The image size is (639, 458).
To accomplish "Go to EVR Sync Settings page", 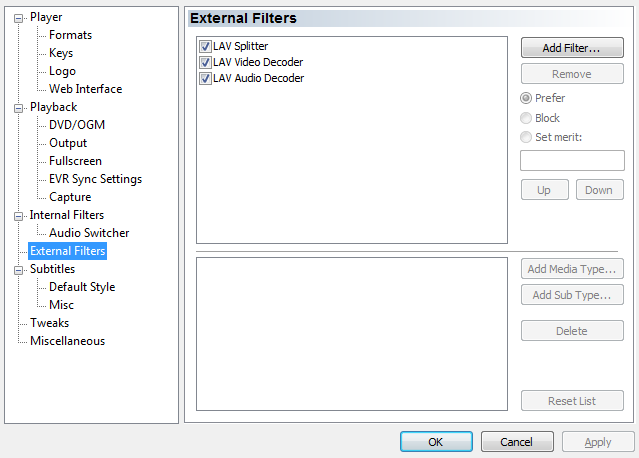I will [x=95, y=179].
